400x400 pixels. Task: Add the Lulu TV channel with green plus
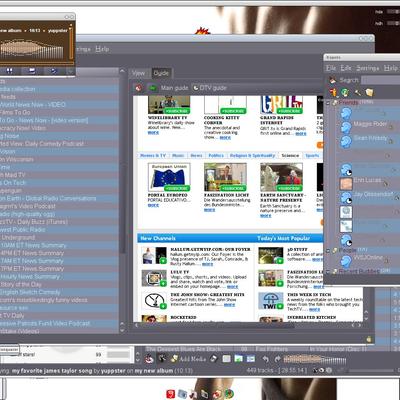click(x=163, y=283)
